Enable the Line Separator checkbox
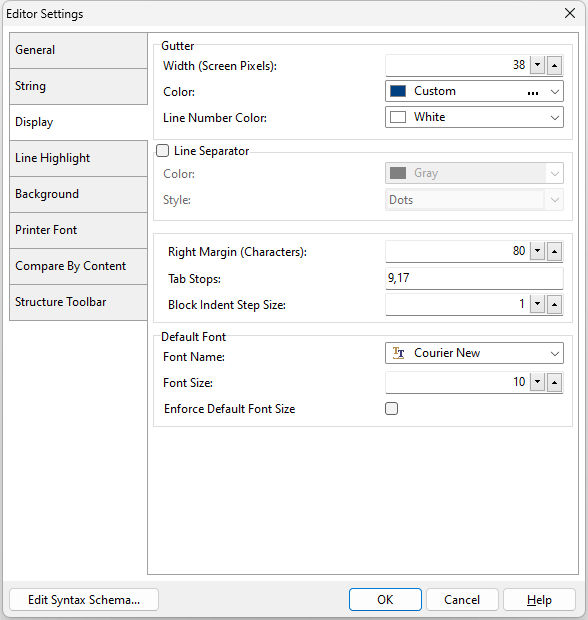588x620 pixels. [x=163, y=151]
